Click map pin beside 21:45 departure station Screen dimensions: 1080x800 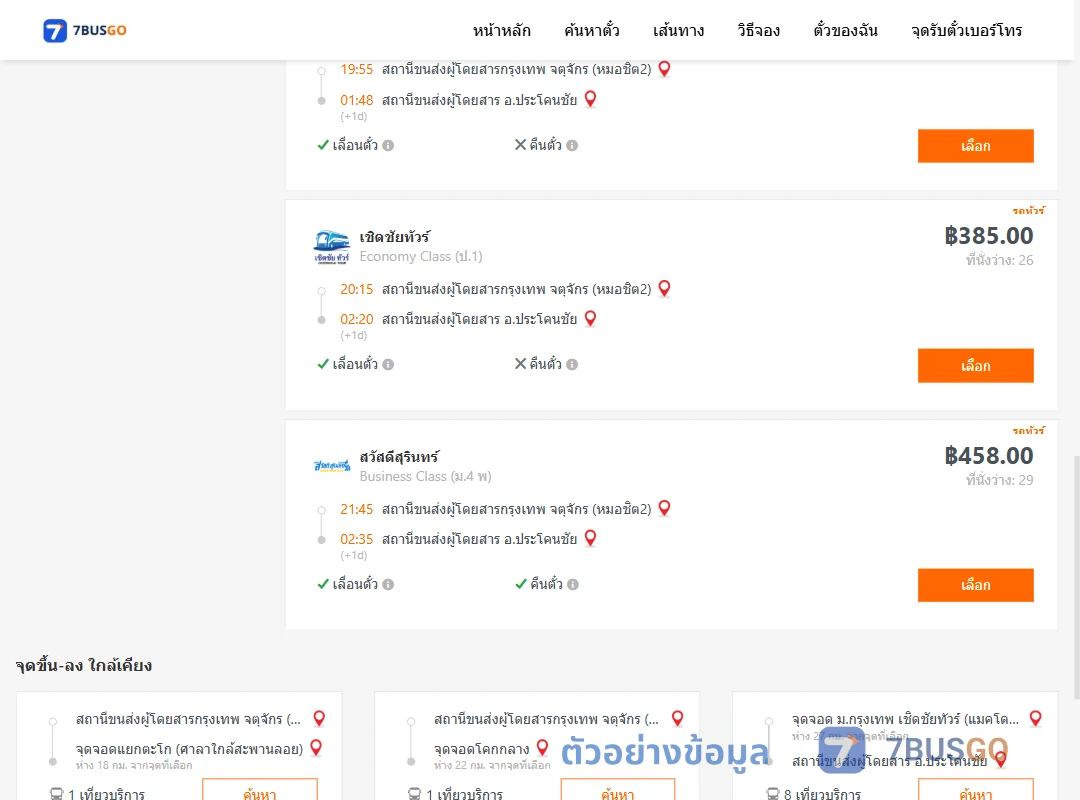[x=665, y=508]
